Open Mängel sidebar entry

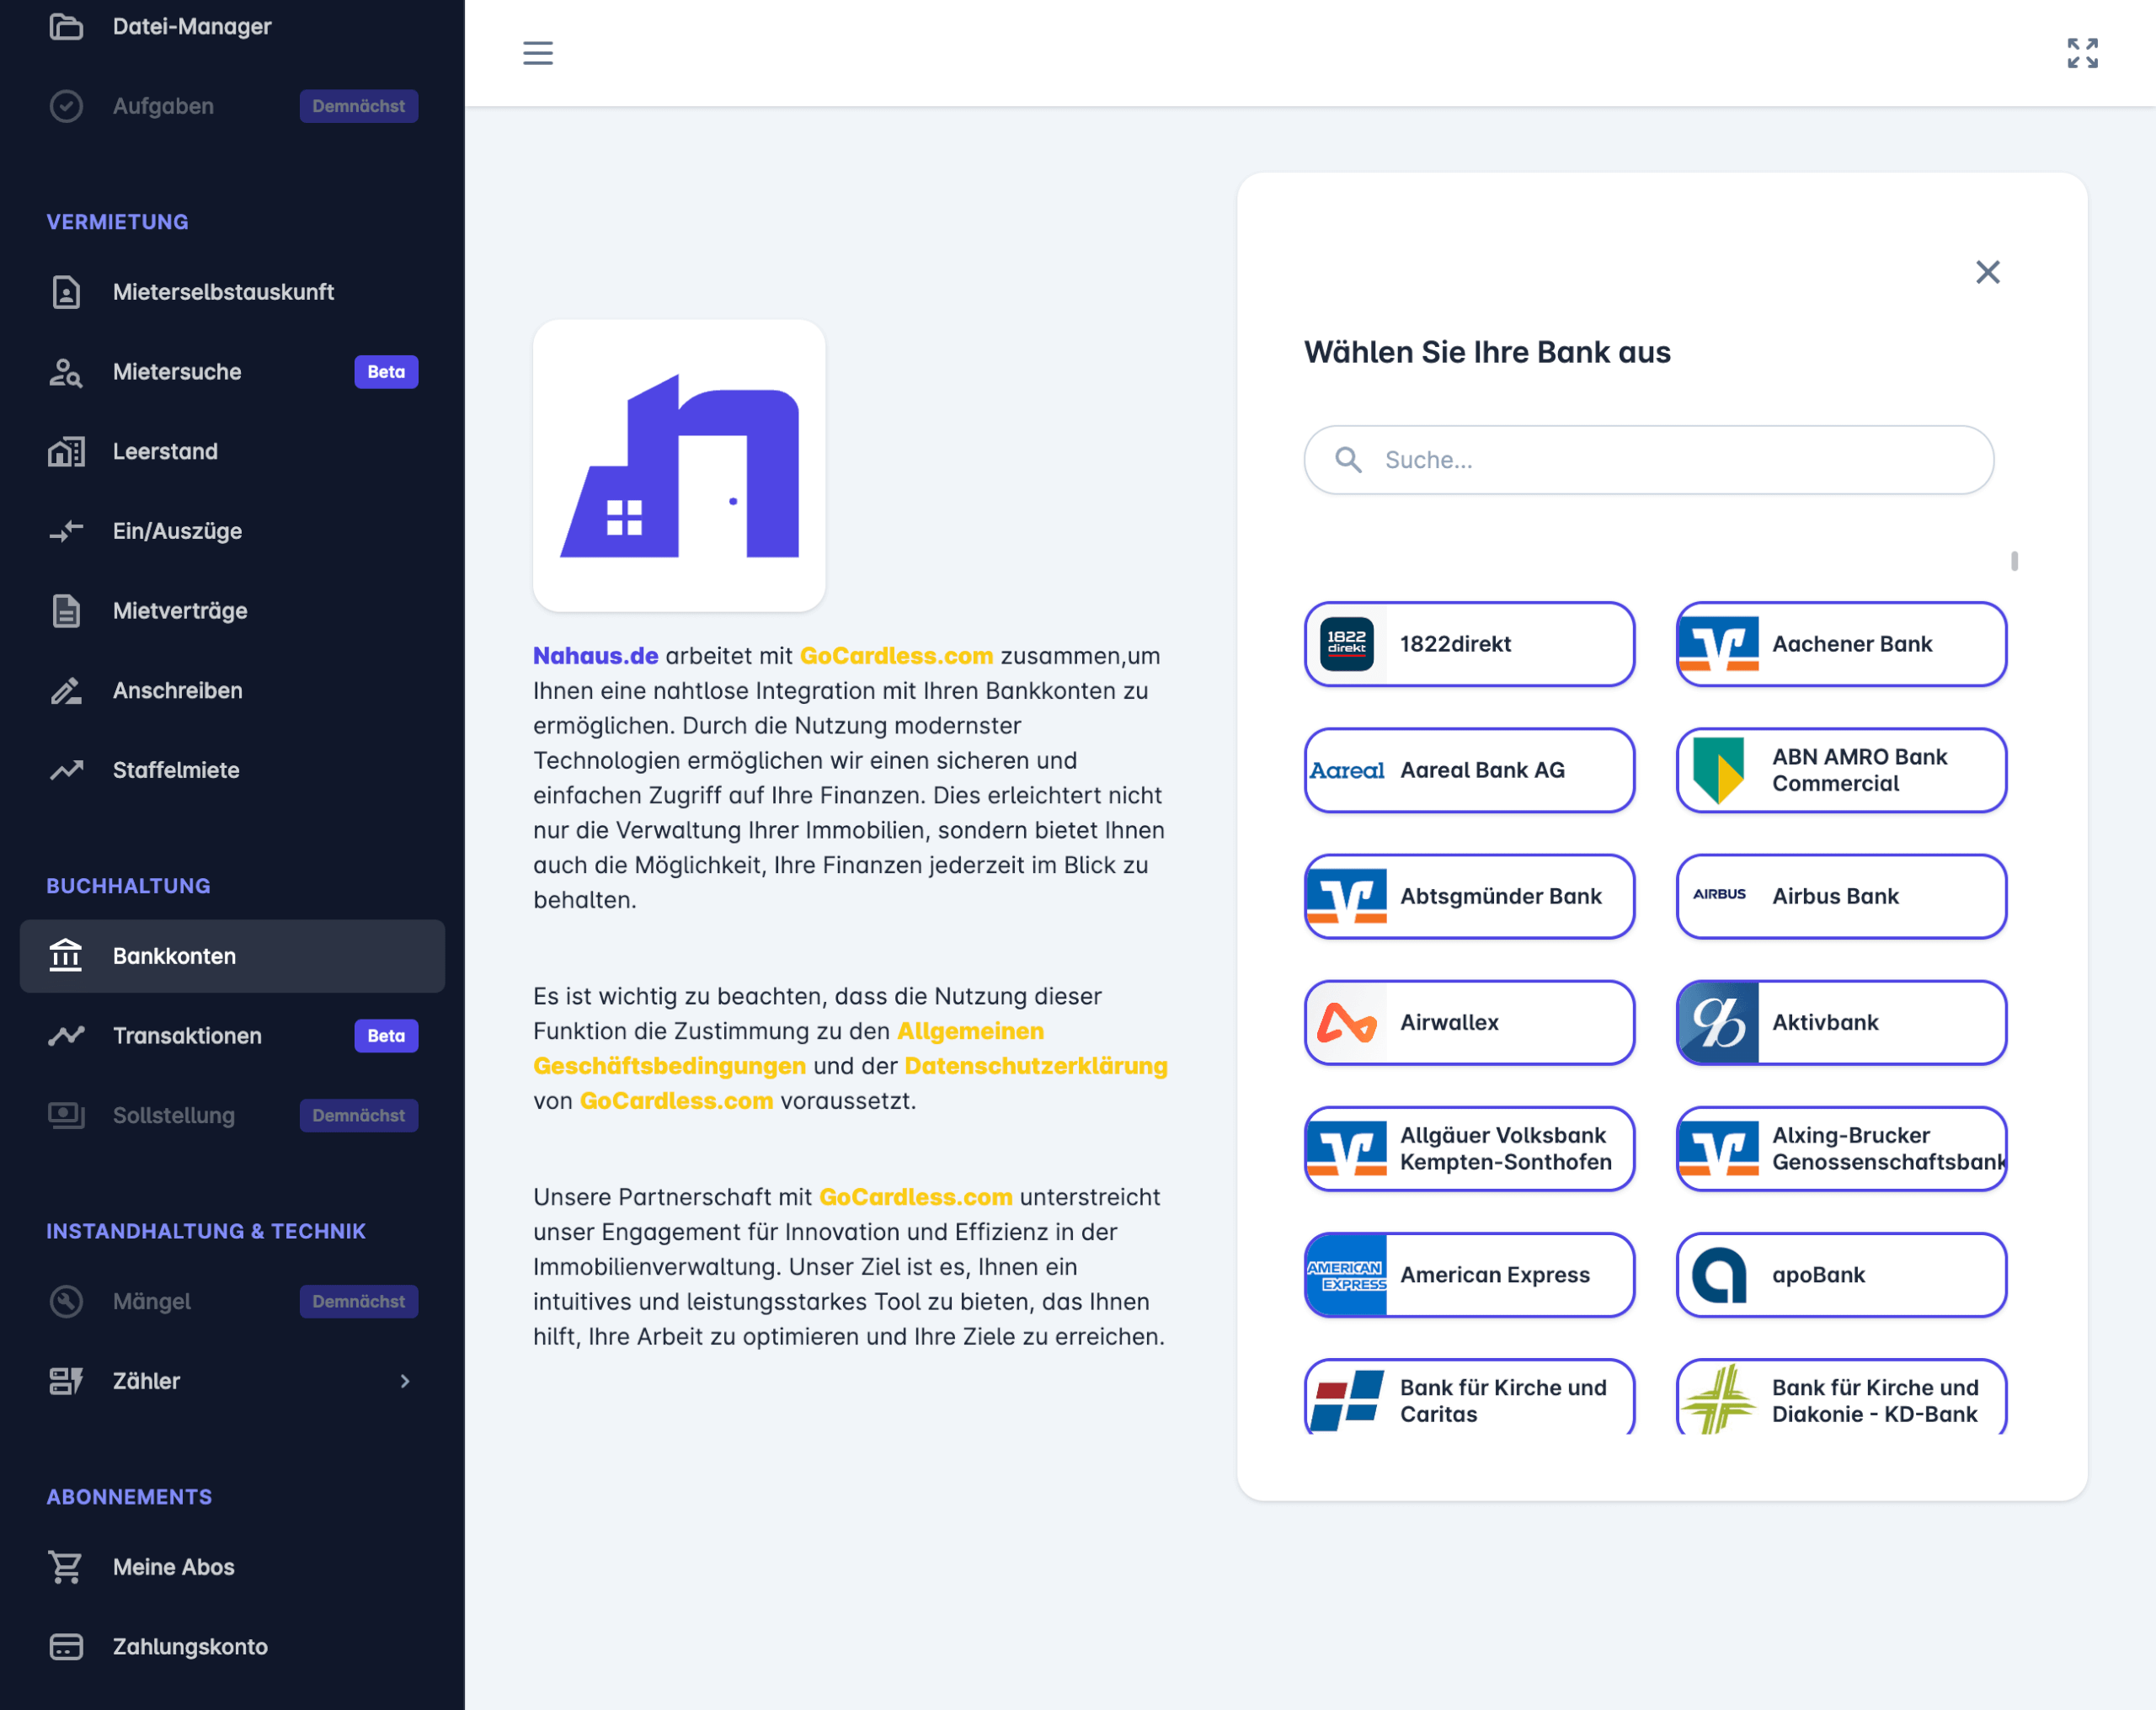pyautogui.click(x=232, y=1301)
